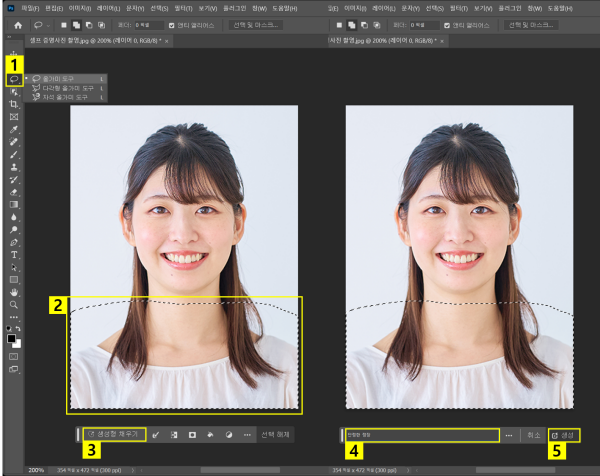
Task: Choose 다각형 올가미 도구 from the flyout
Action: tap(66, 87)
